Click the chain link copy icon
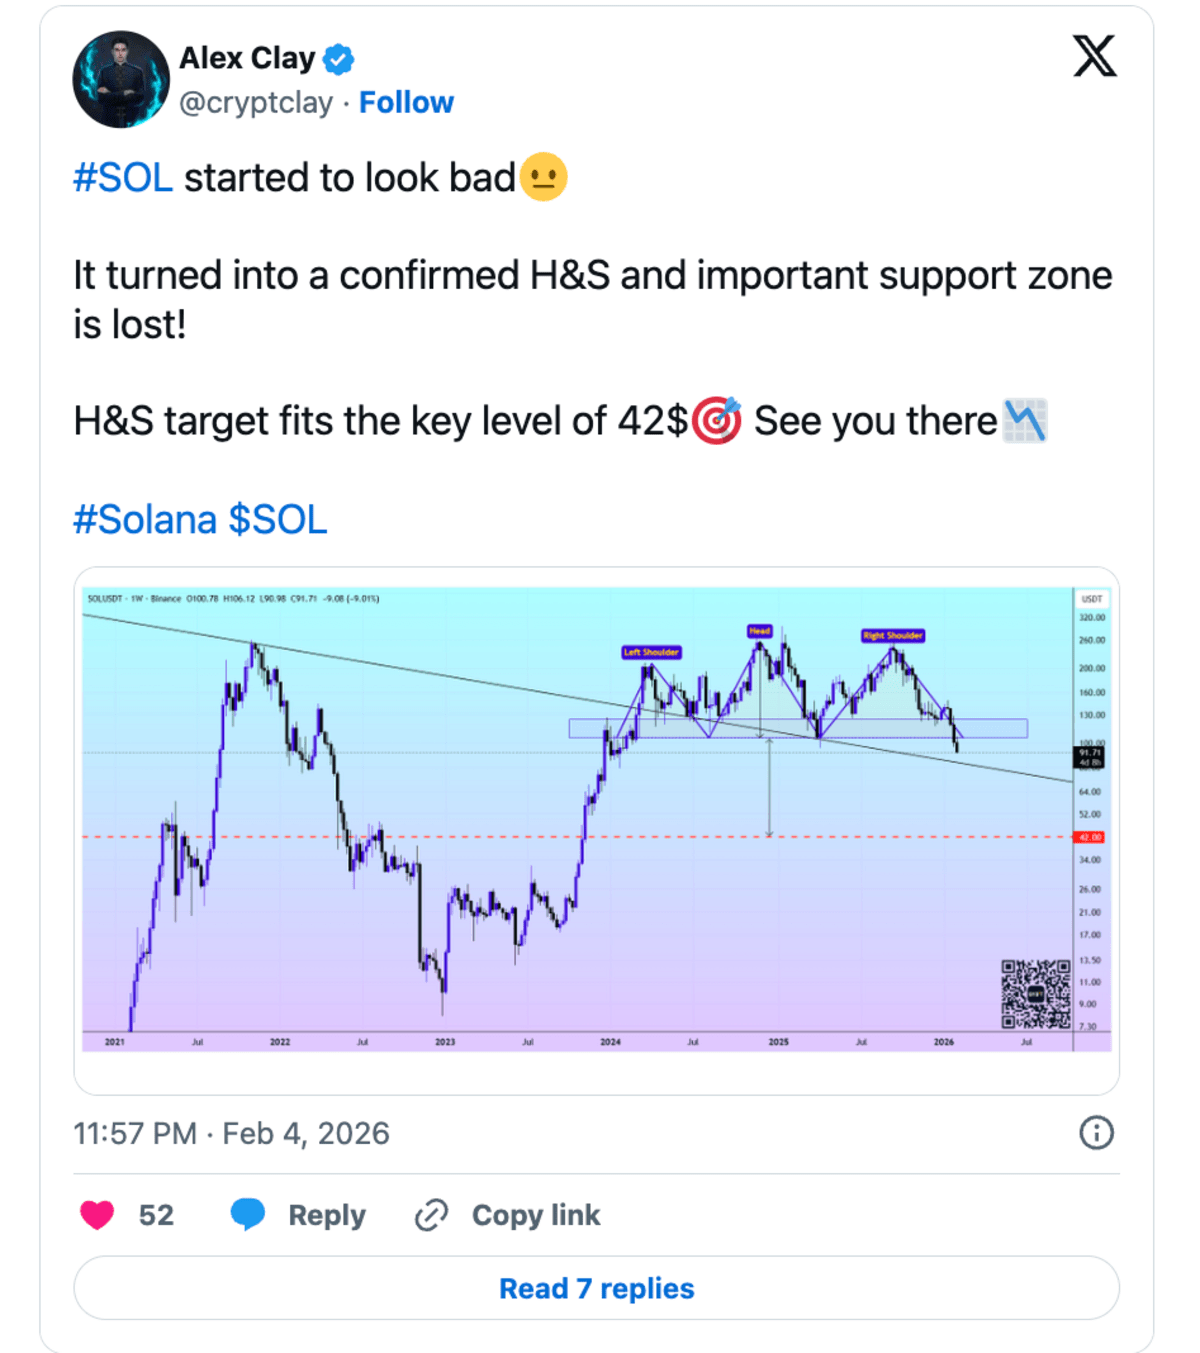Viewport: 1200px width, 1353px height. pos(431,1215)
